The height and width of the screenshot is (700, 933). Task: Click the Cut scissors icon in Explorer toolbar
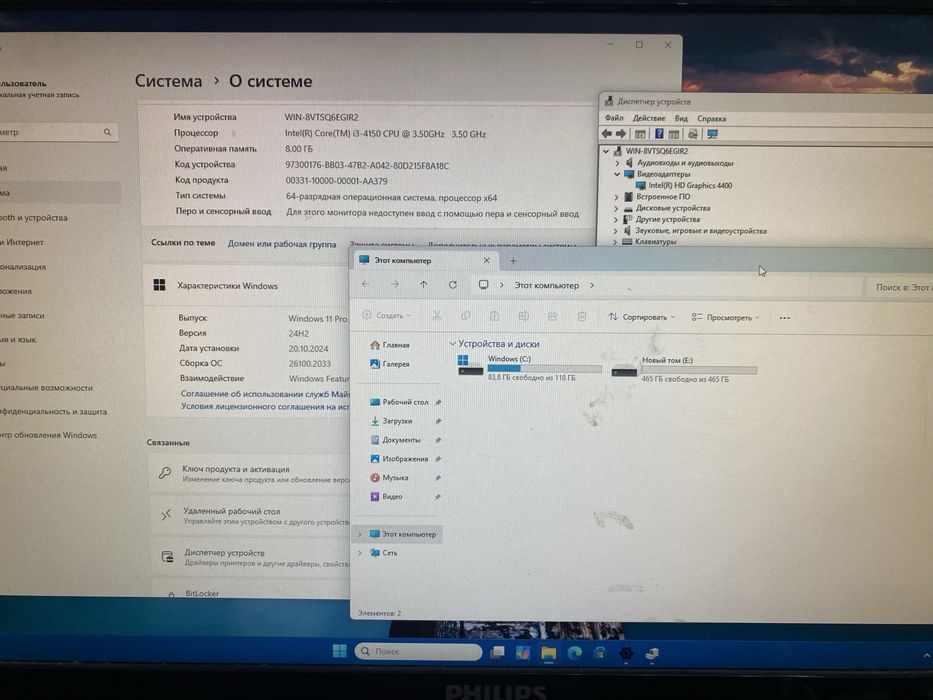point(437,315)
